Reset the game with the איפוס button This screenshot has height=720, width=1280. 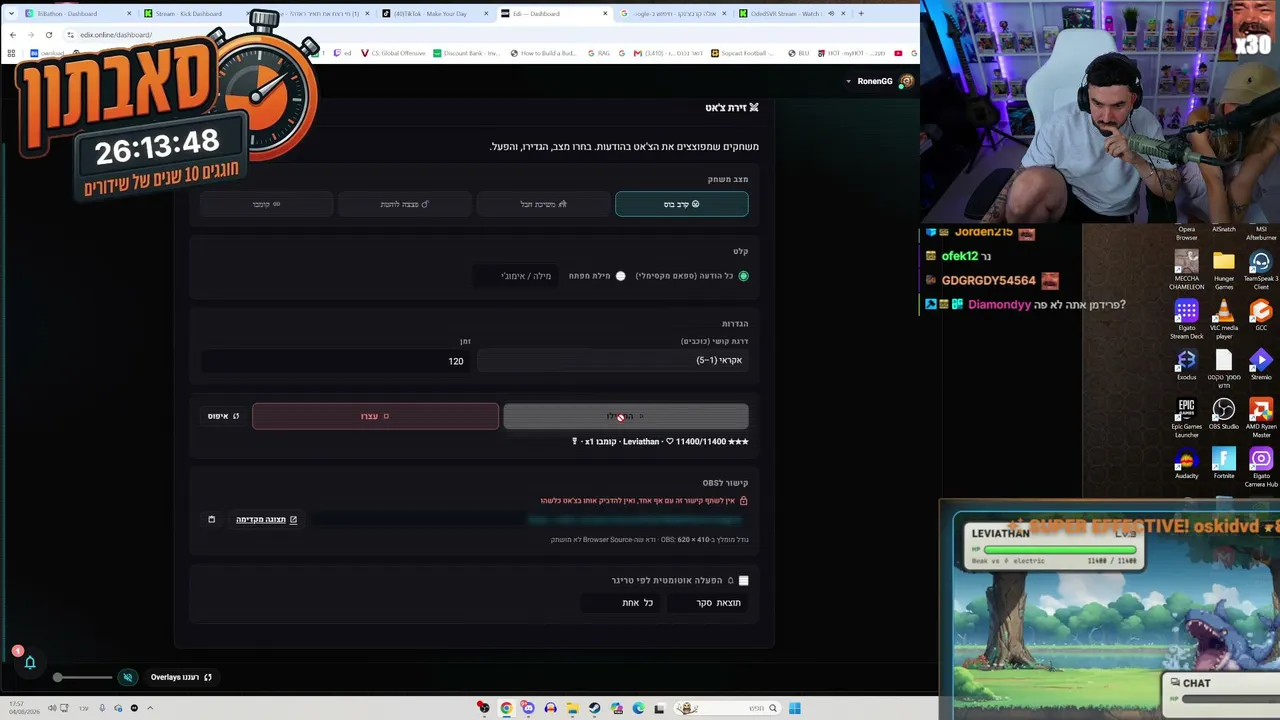coord(223,416)
